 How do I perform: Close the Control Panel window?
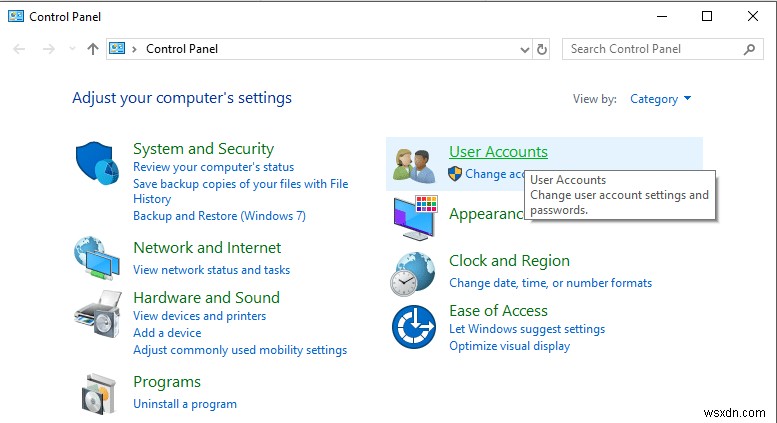(x=753, y=16)
